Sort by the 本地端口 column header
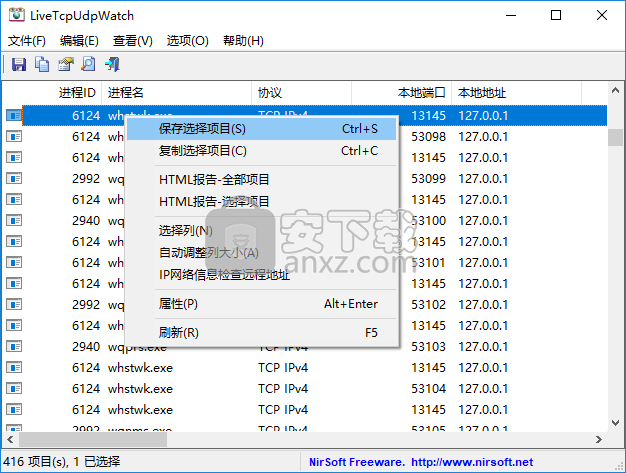 pos(401,93)
